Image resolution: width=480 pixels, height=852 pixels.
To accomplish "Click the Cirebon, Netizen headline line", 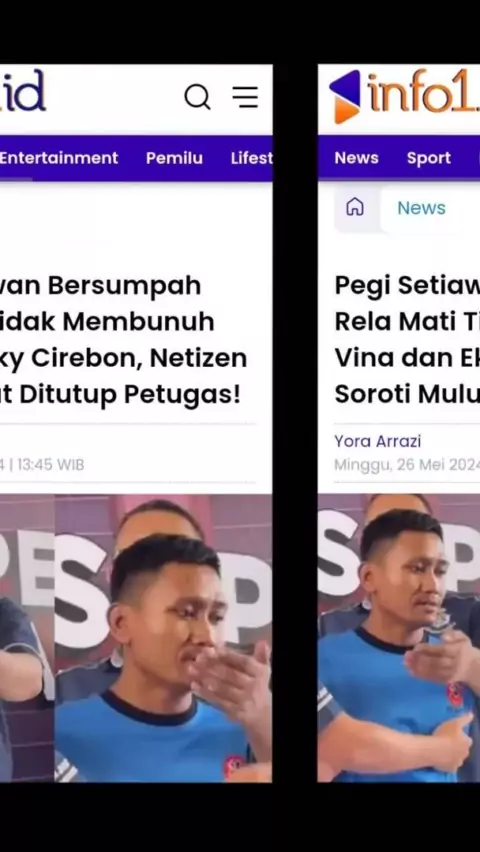I will pos(123,359).
